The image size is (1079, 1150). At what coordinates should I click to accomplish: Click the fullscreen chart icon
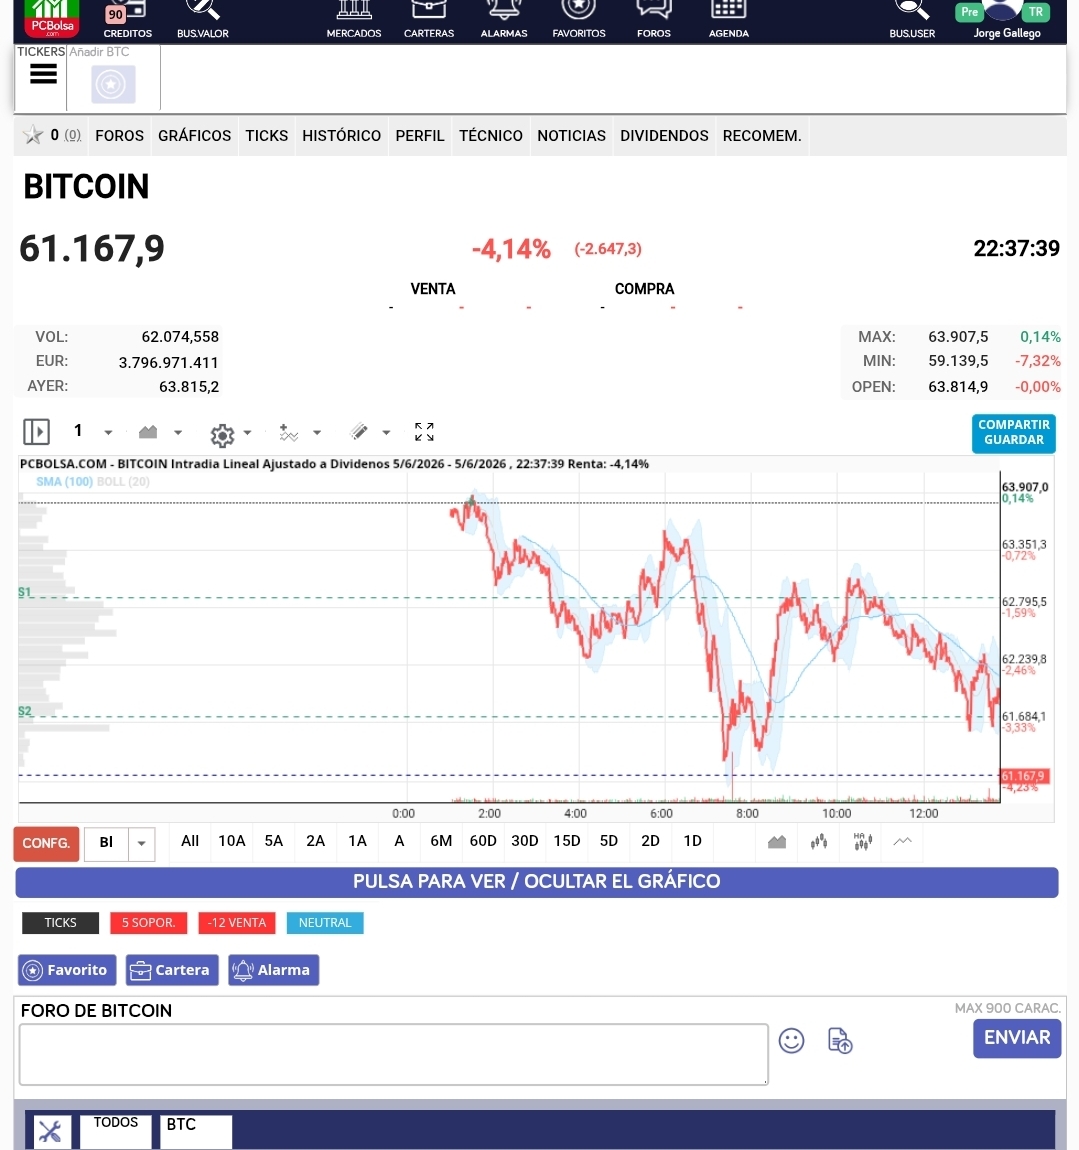pyautogui.click(x=424, y=432)
